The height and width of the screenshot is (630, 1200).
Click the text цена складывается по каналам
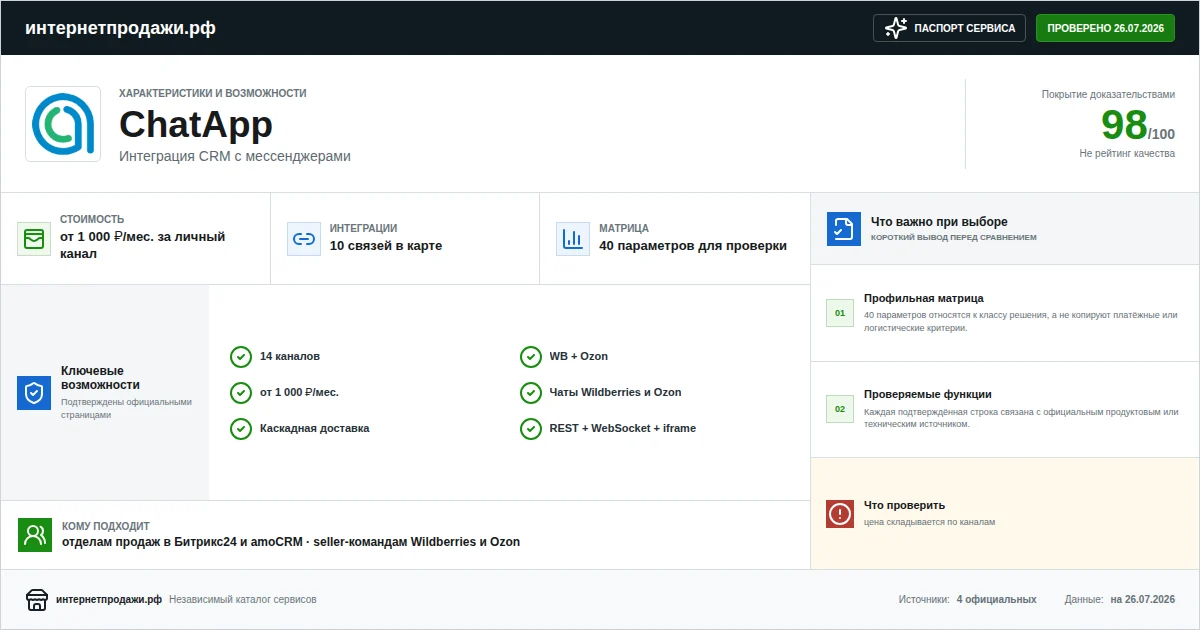point(930,522)
